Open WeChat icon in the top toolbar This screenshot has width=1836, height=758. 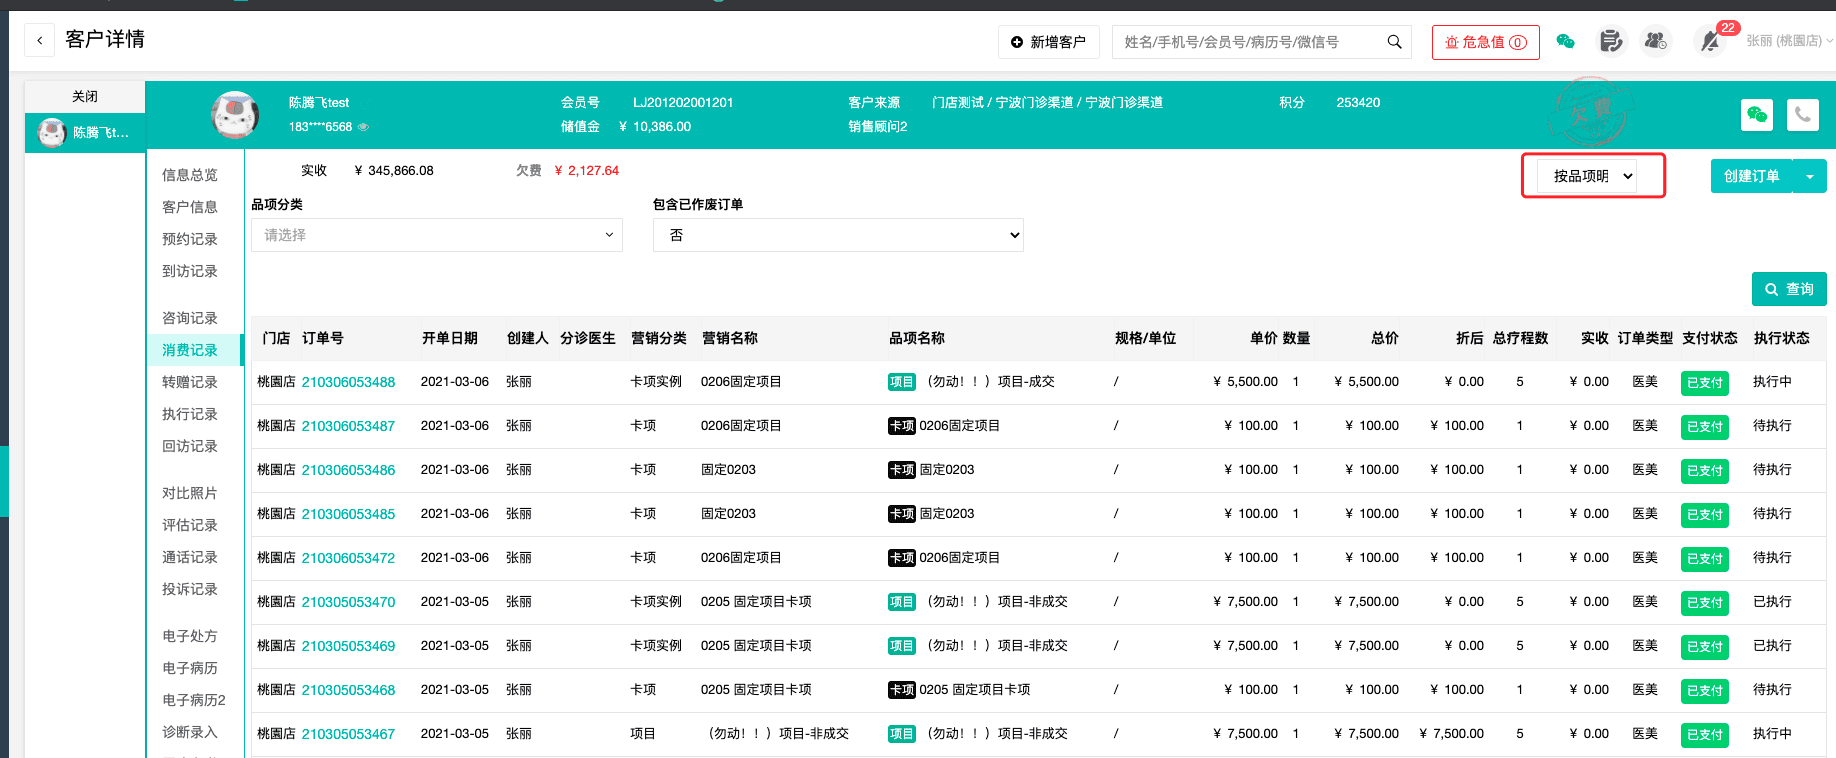(1565, 41)
